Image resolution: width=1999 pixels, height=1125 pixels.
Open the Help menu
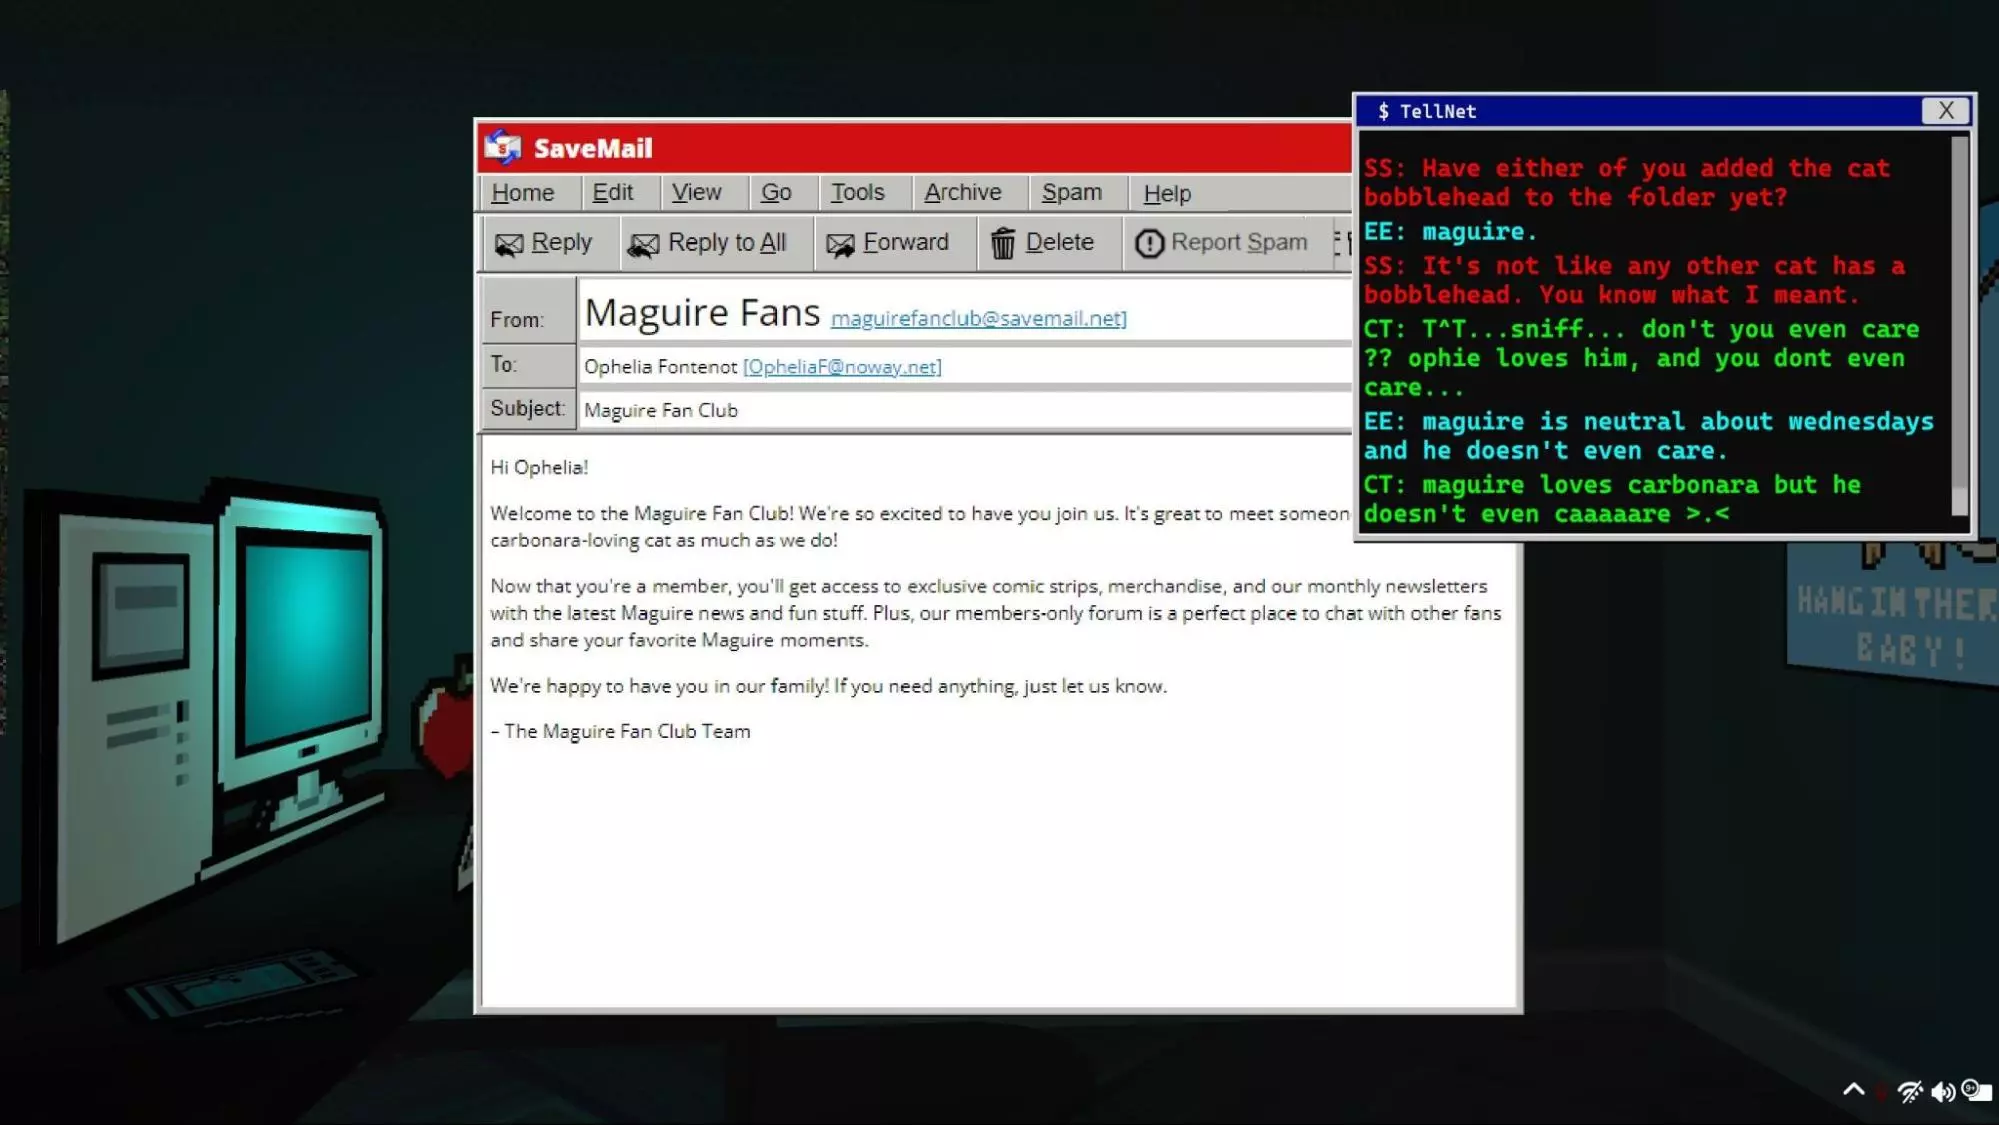[1166, 194]
